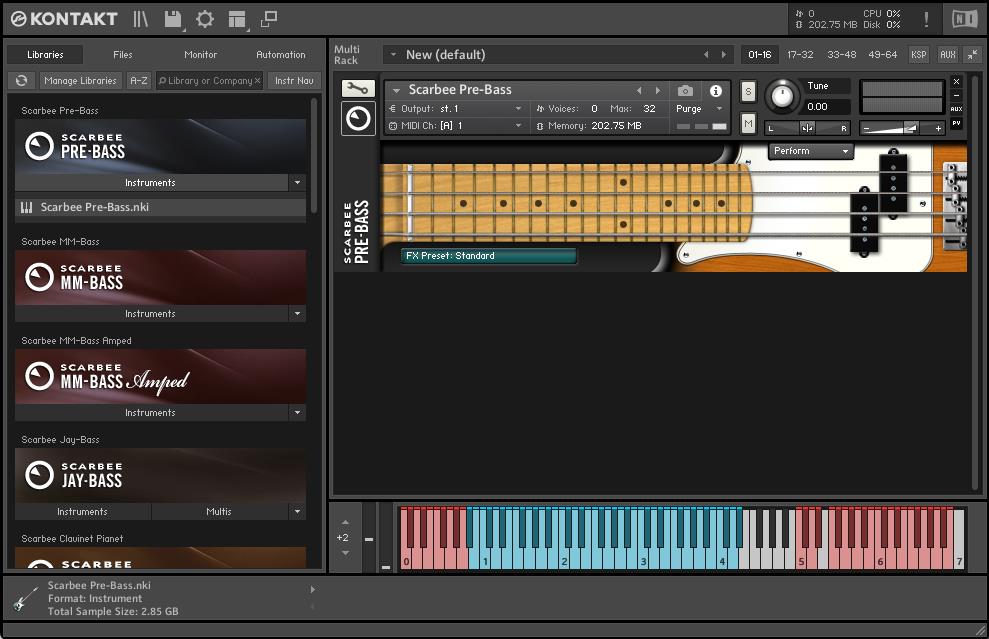Click the Instr Nav button
Screen dimensions: 989x639
(293, 81)
